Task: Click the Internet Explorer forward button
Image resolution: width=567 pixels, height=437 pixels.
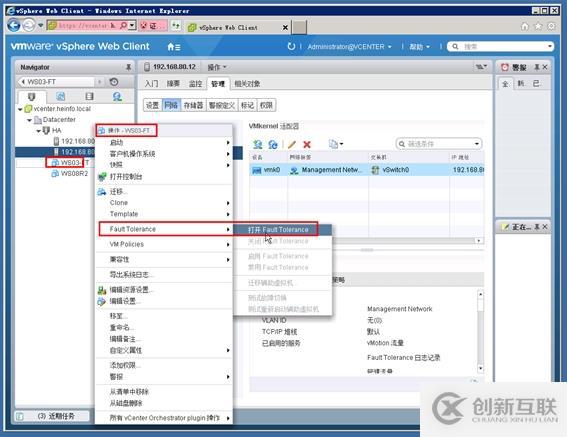Action: click(29, 26)
